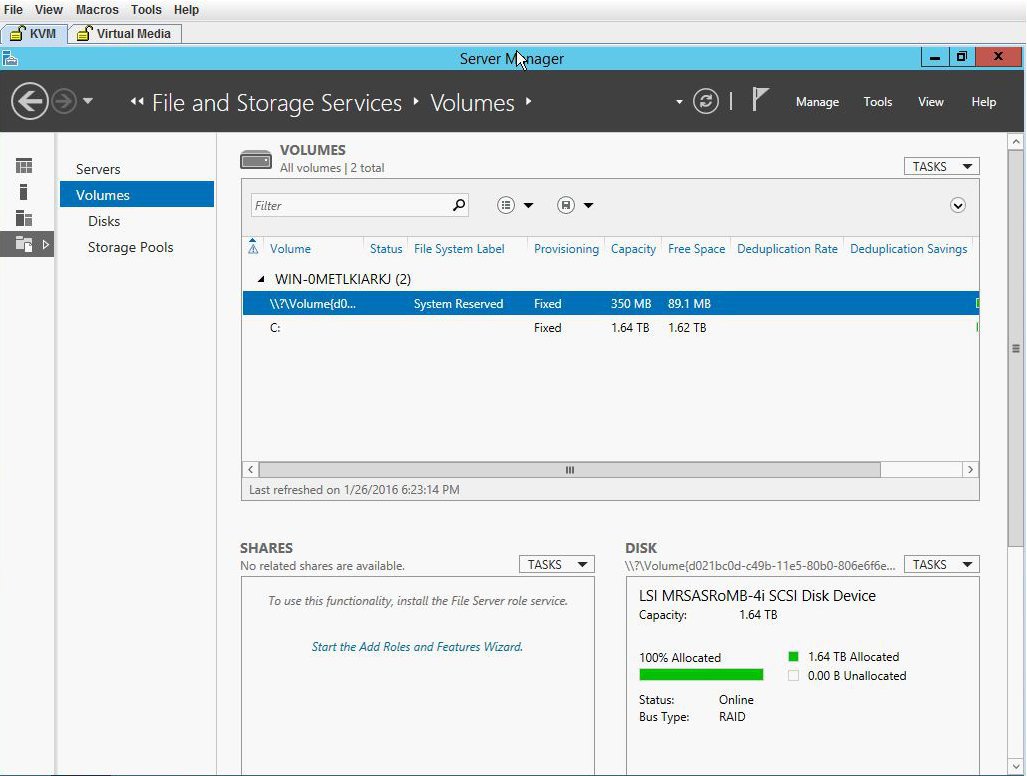
Task: Select the System Reserved volume row
Action: 610,303
